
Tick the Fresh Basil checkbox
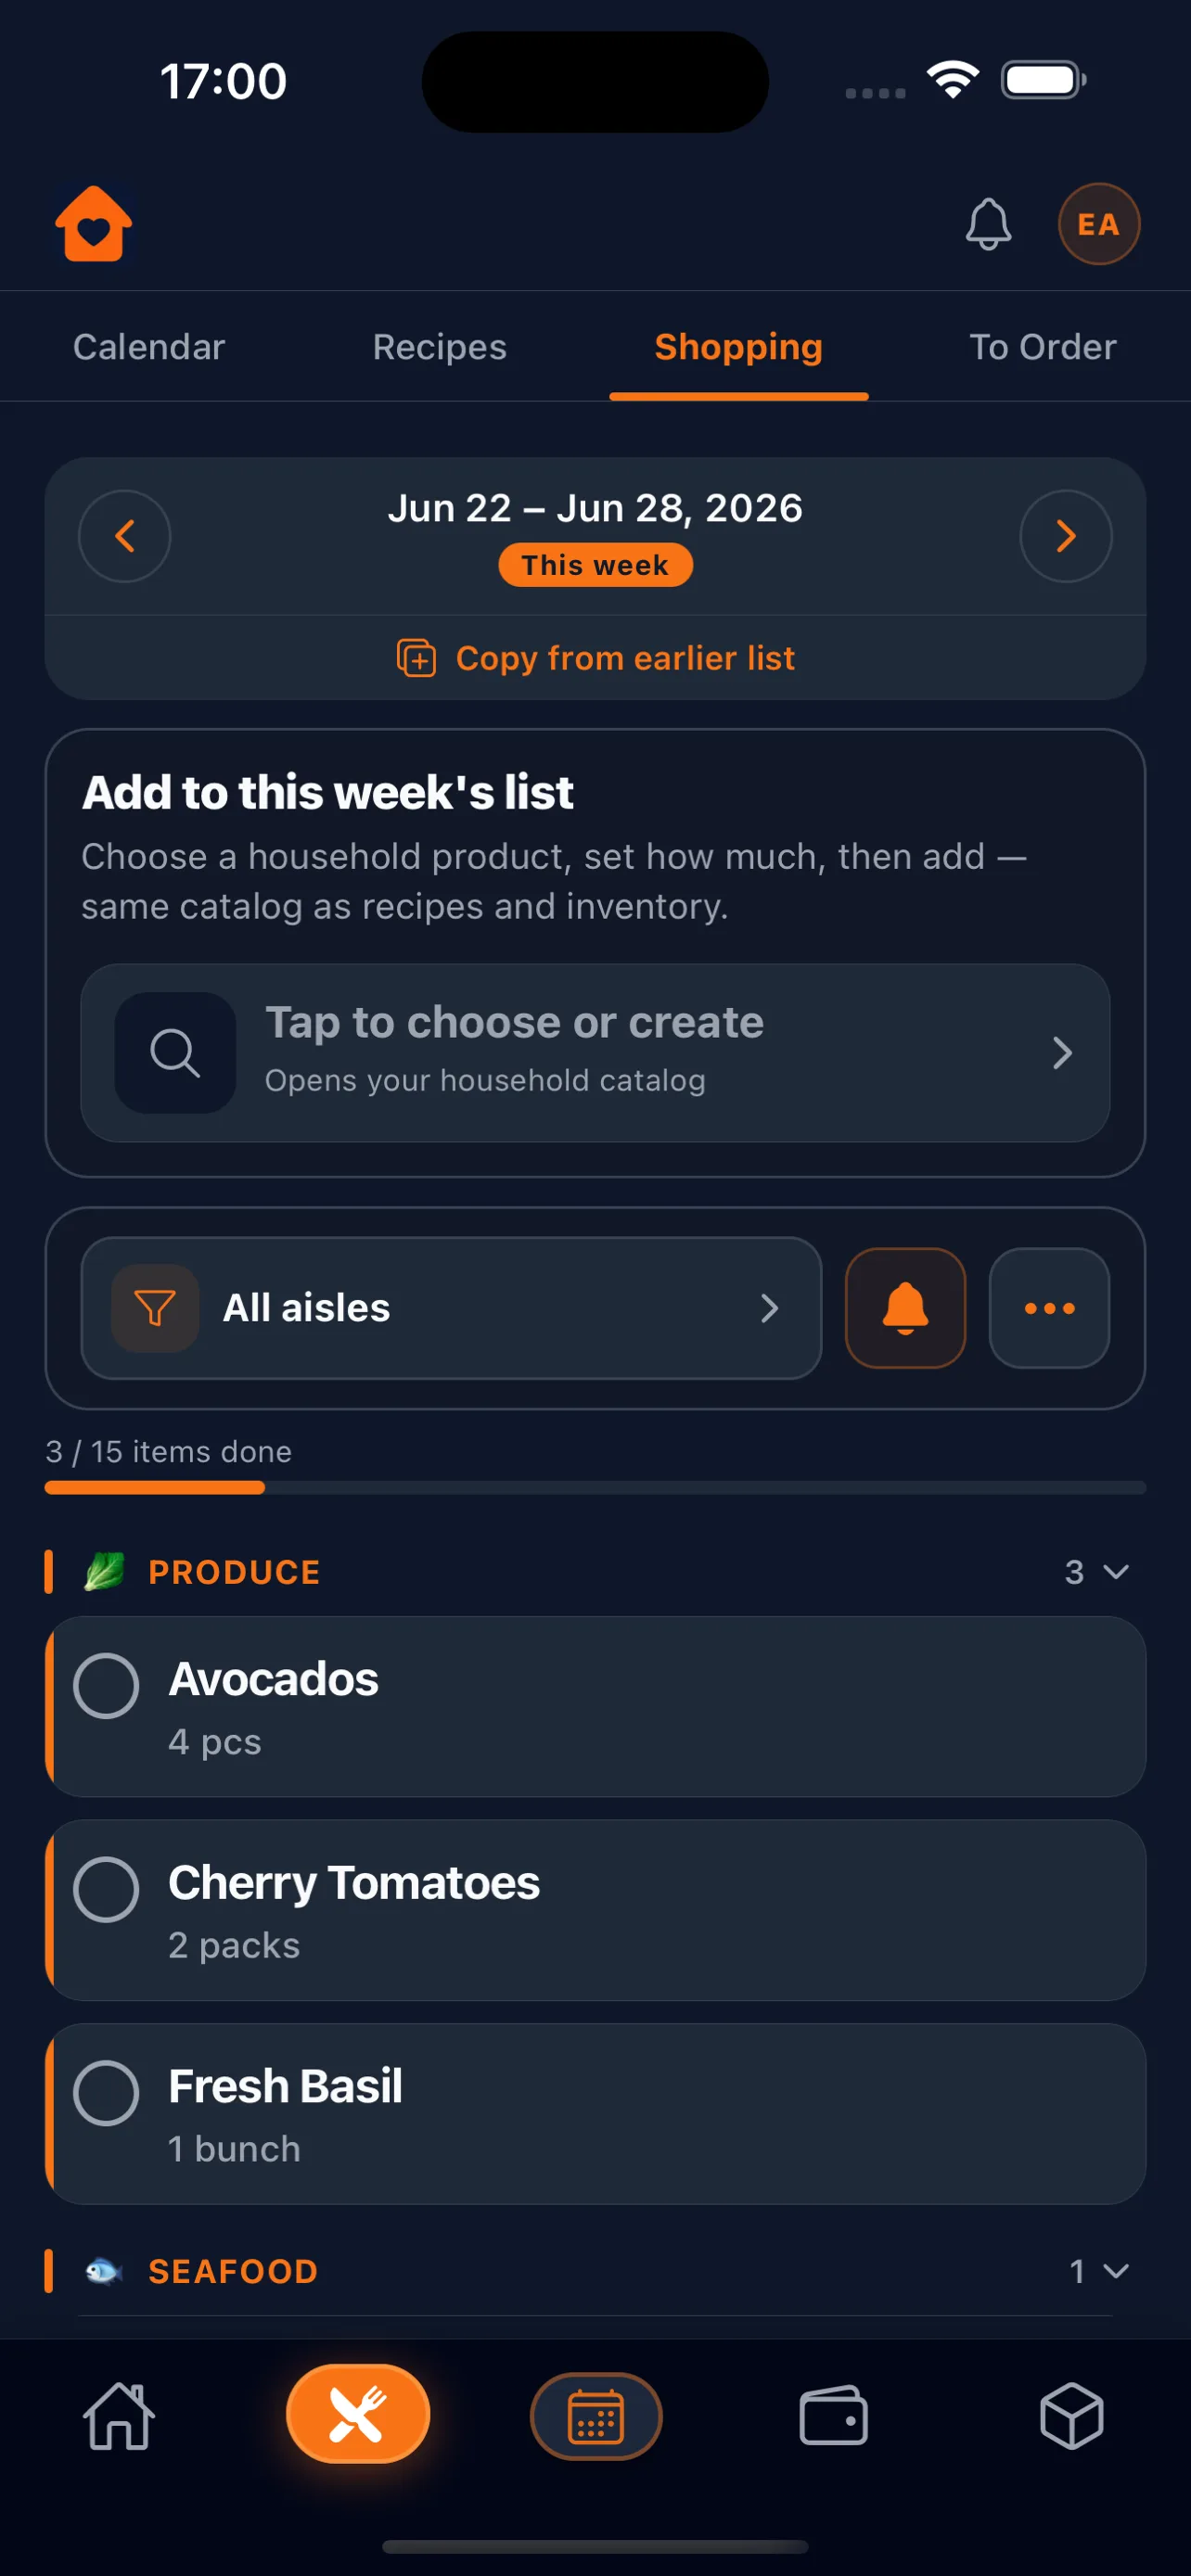(106, 2093)
